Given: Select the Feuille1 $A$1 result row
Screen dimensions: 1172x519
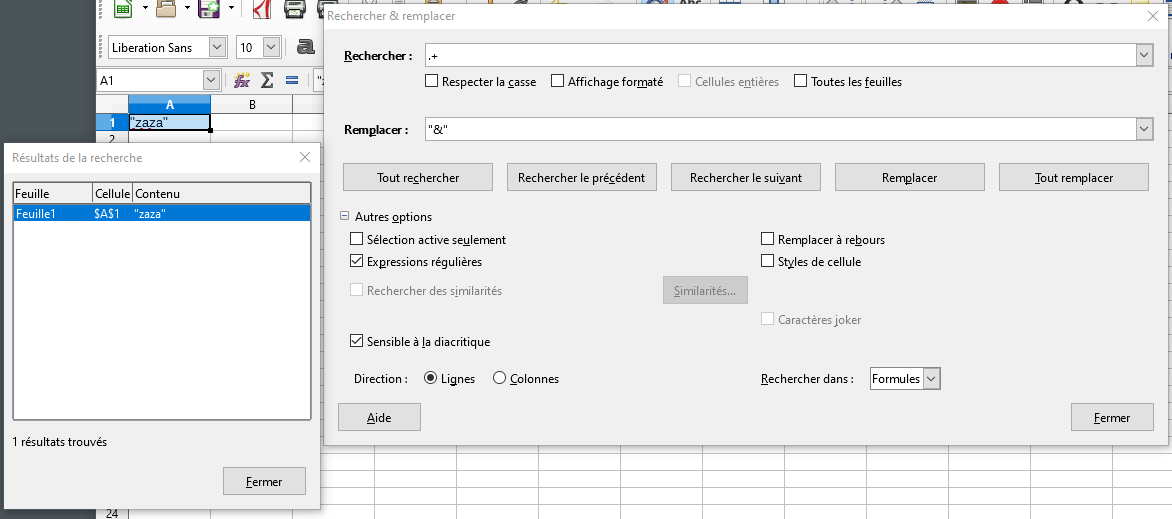Looking at the screenshot, I should (x=162, y=213).
